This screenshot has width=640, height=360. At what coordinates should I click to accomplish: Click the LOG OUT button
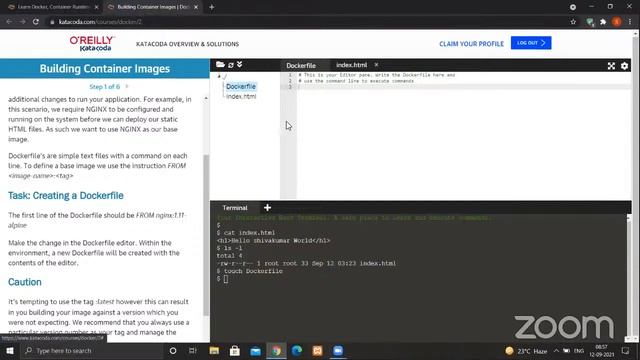(531, 43)
